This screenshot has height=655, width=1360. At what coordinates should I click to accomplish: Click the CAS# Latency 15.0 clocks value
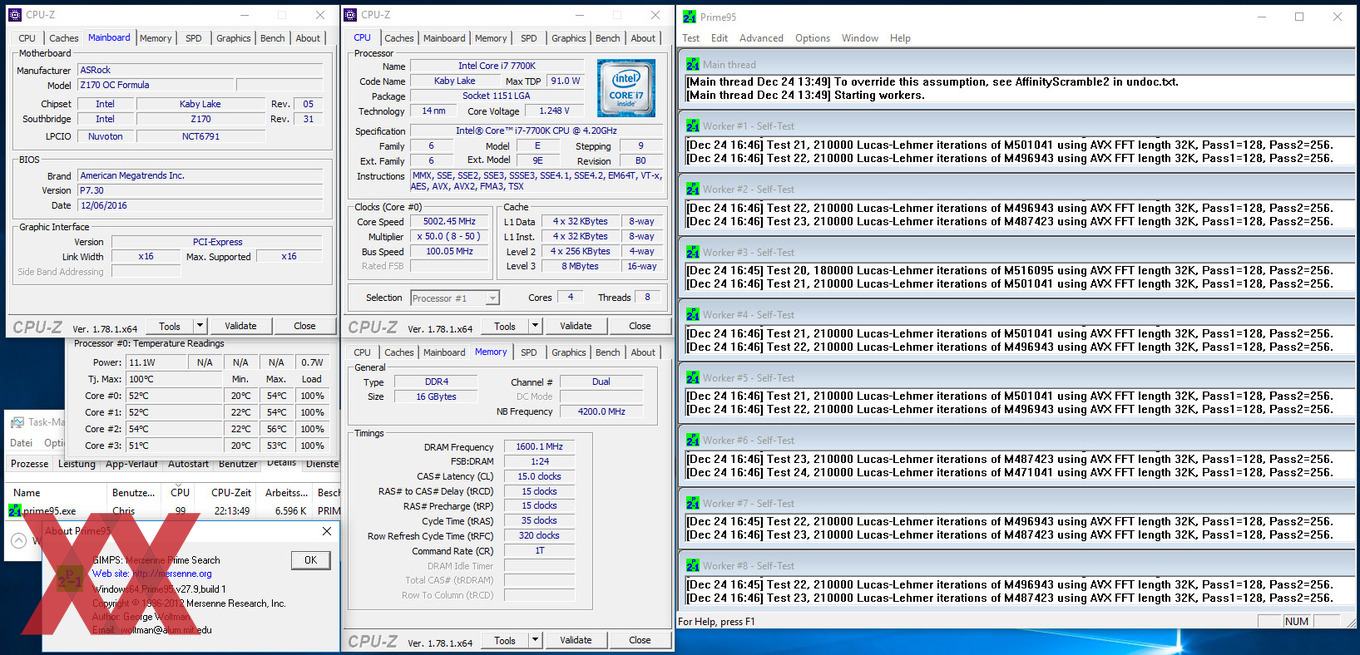point(540,476)
